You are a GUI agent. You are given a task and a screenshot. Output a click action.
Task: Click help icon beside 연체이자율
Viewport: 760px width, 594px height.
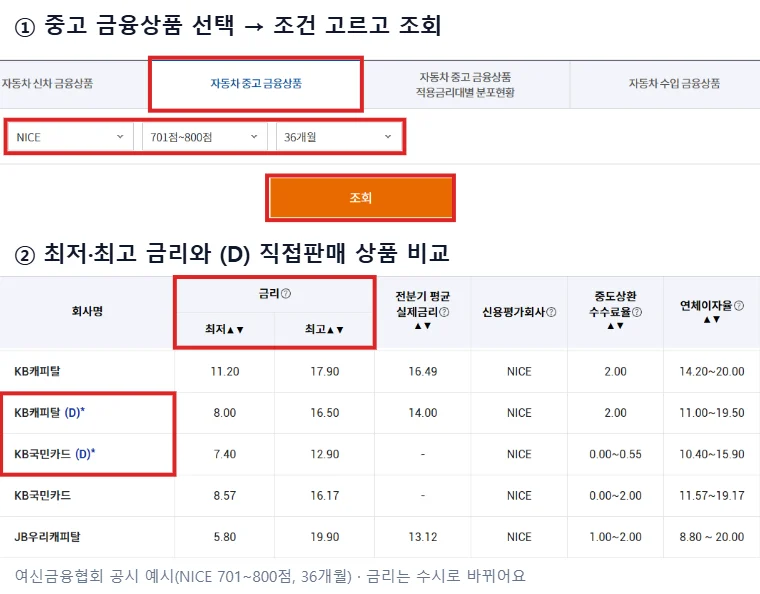point(739,305)
